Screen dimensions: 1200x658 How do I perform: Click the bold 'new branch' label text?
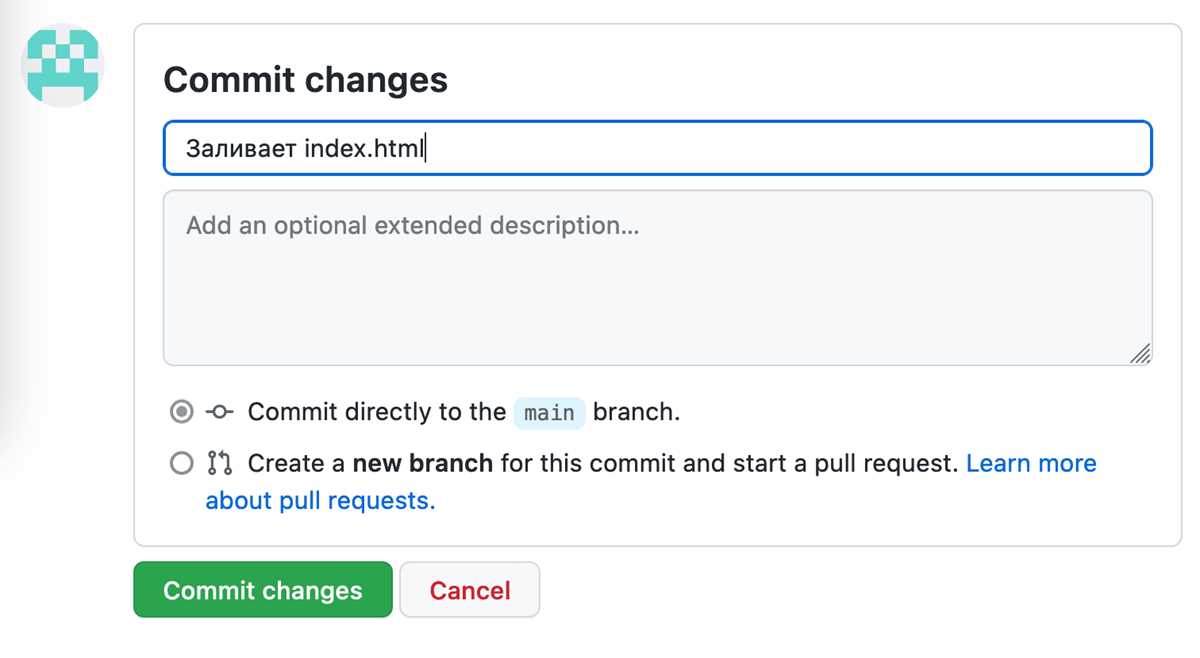[x=423, y=463]
